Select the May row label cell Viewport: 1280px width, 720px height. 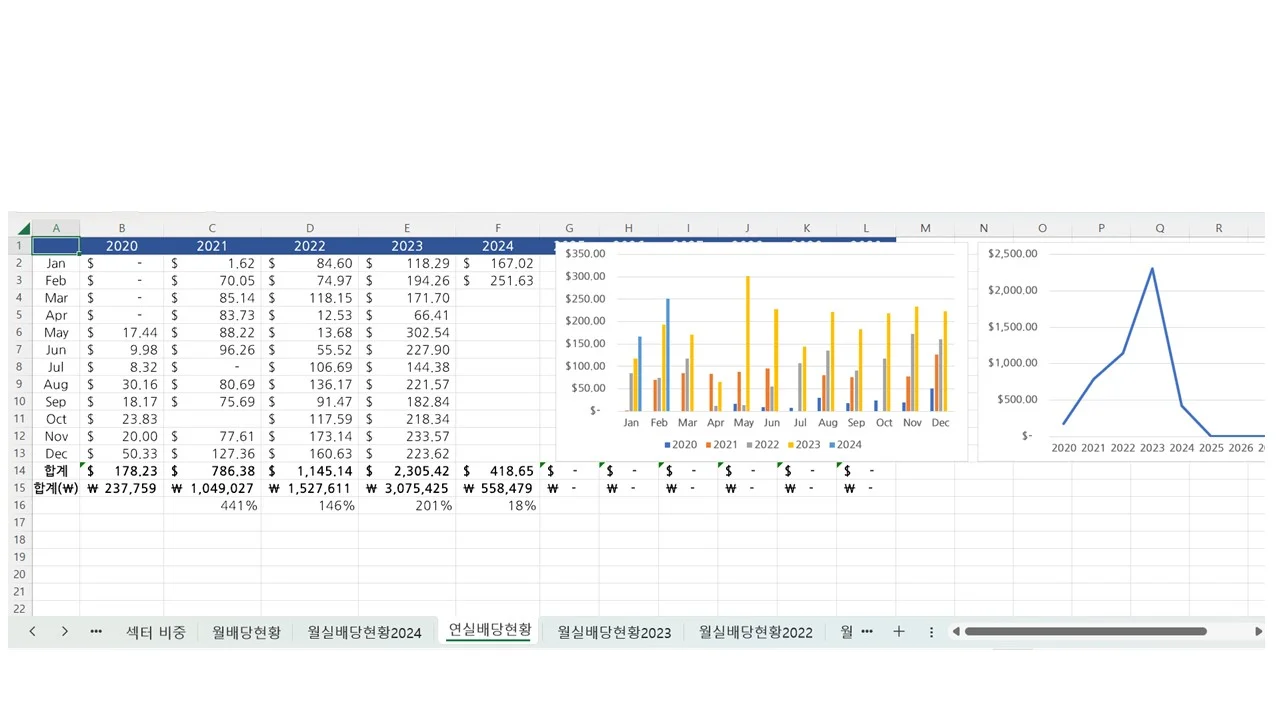[56, 332]
